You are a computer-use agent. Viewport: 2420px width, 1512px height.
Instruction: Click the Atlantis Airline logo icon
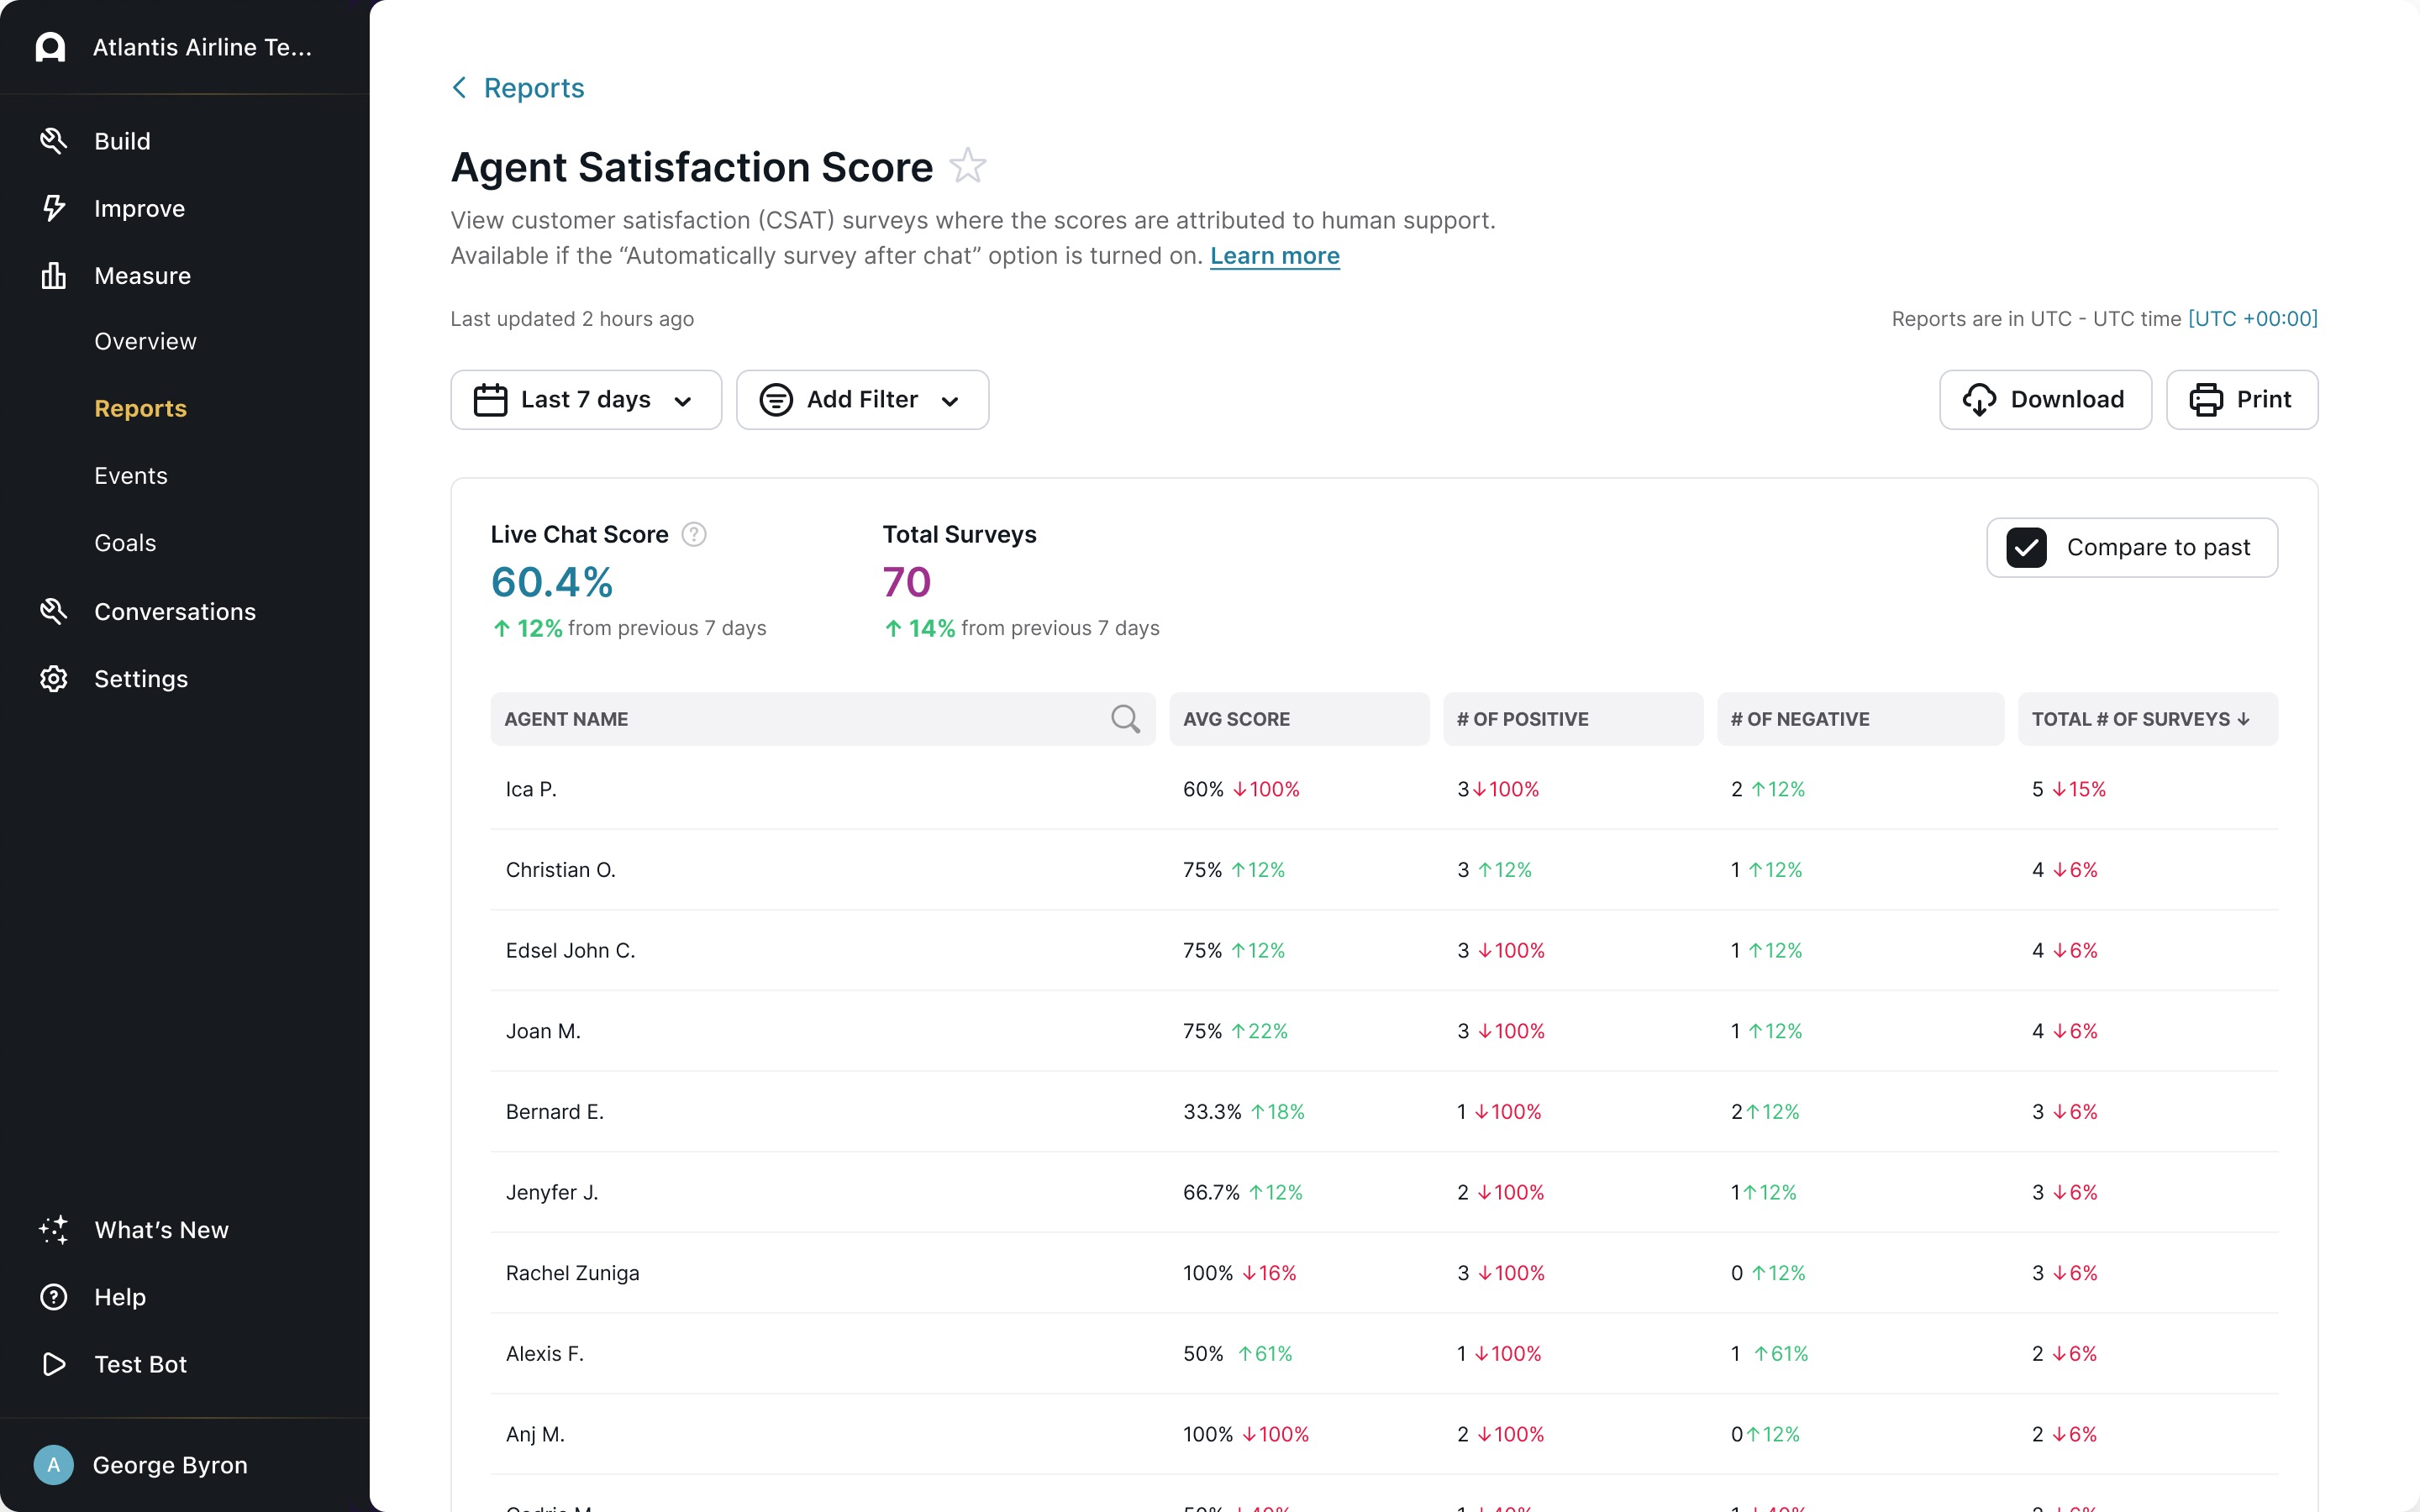50,47
